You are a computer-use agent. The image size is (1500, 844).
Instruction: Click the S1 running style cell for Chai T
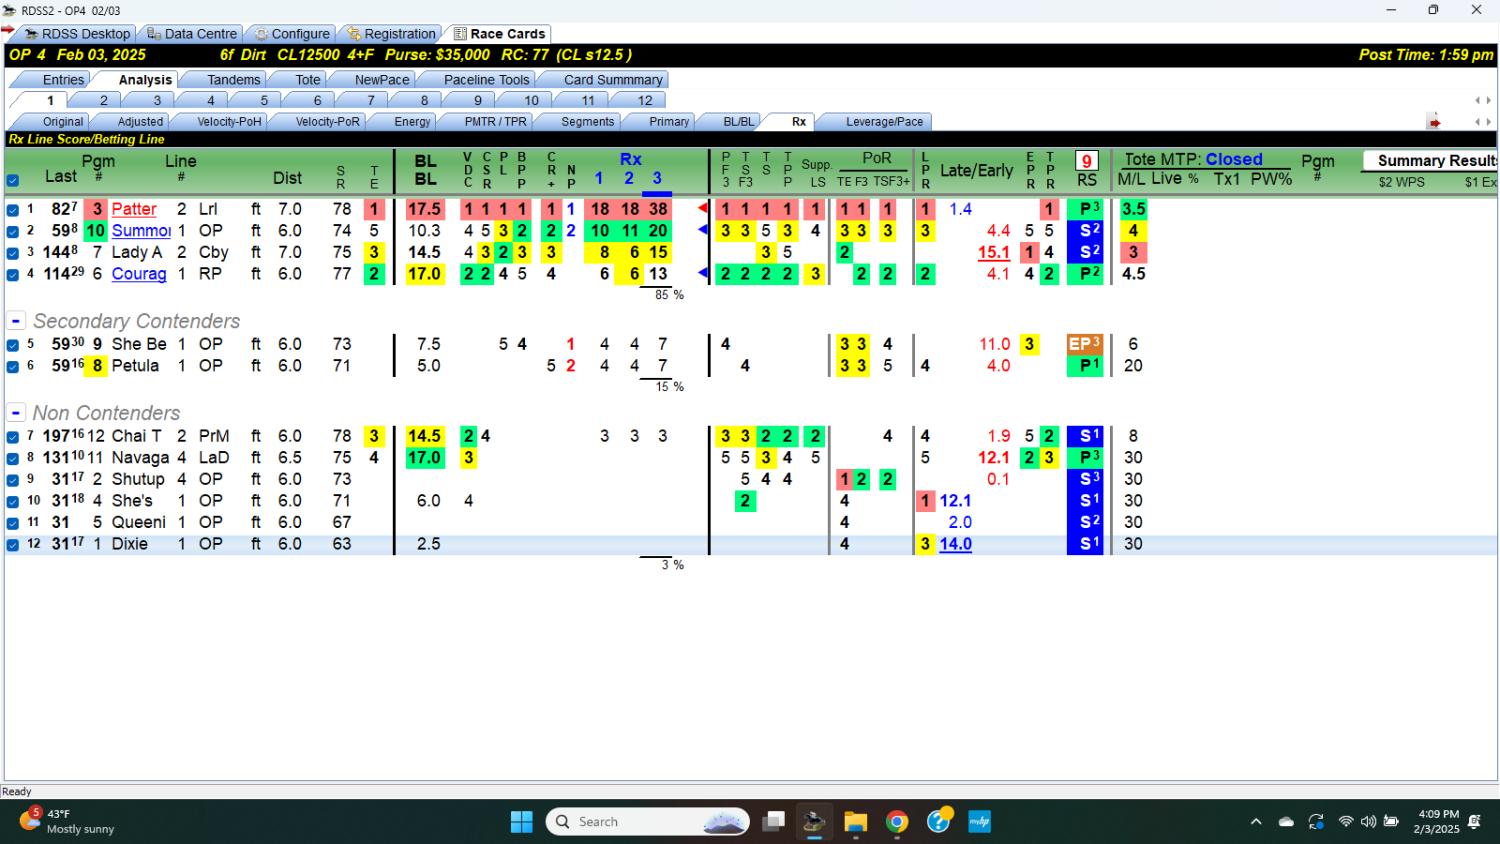pos(1085,436)
